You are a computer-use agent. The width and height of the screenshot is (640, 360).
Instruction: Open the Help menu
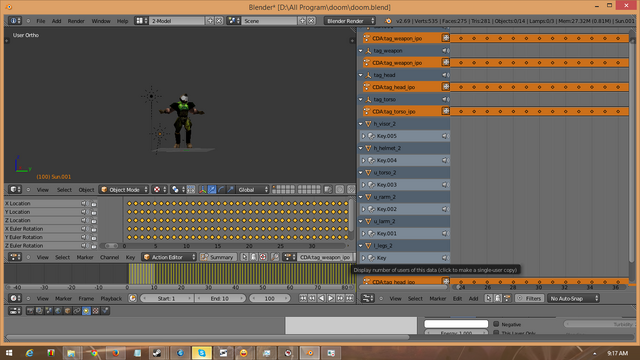click(122, 21)
